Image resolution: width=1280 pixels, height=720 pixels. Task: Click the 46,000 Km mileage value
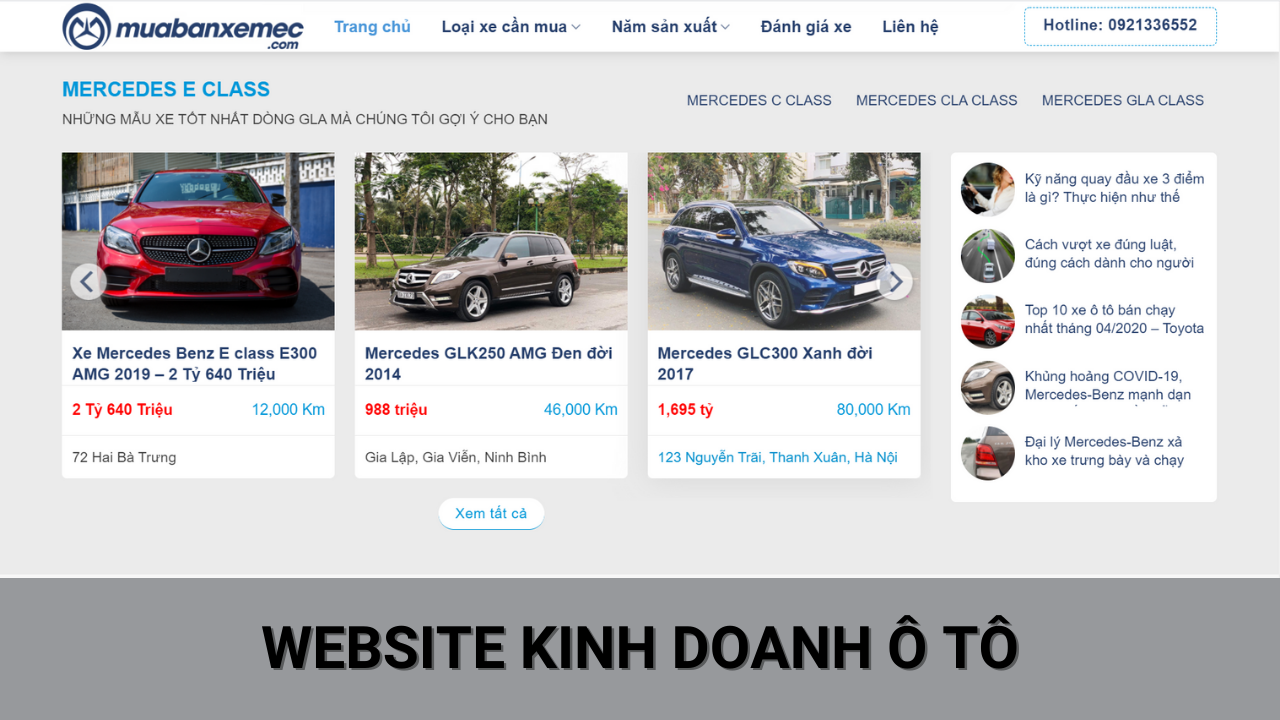[581, 409]
